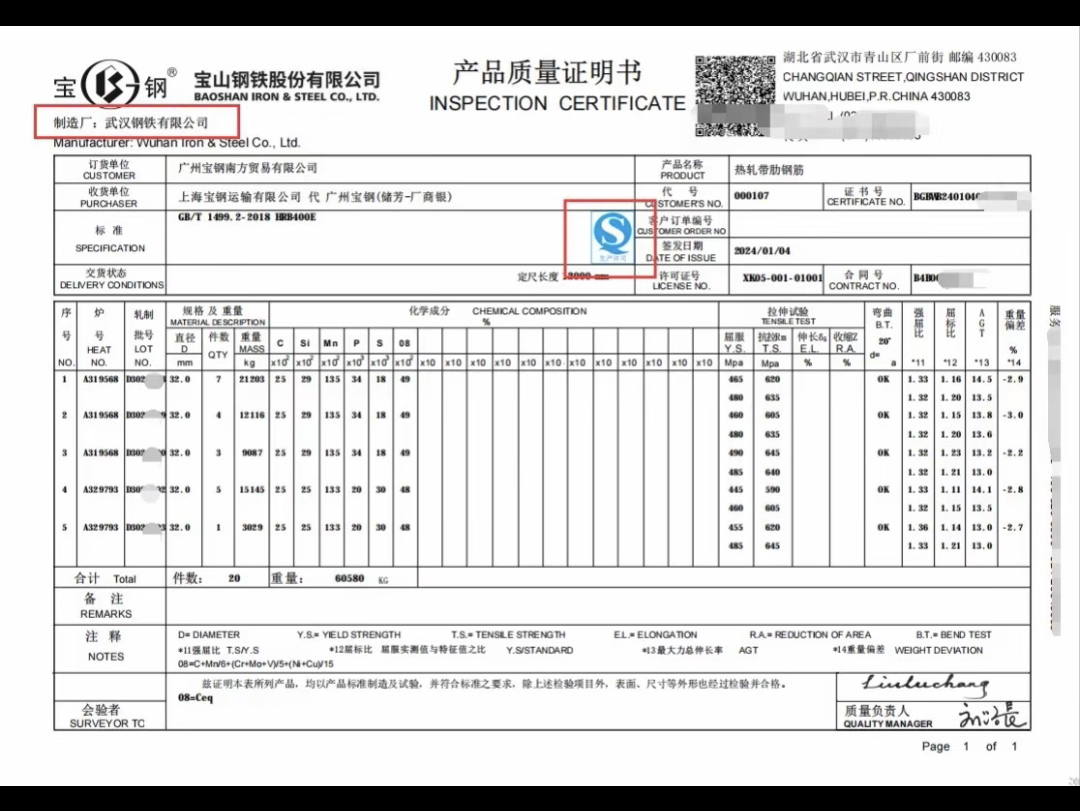Click the 'QUALITY MANAGER' label
1080x811 pixels.
[x=888, y=724]
